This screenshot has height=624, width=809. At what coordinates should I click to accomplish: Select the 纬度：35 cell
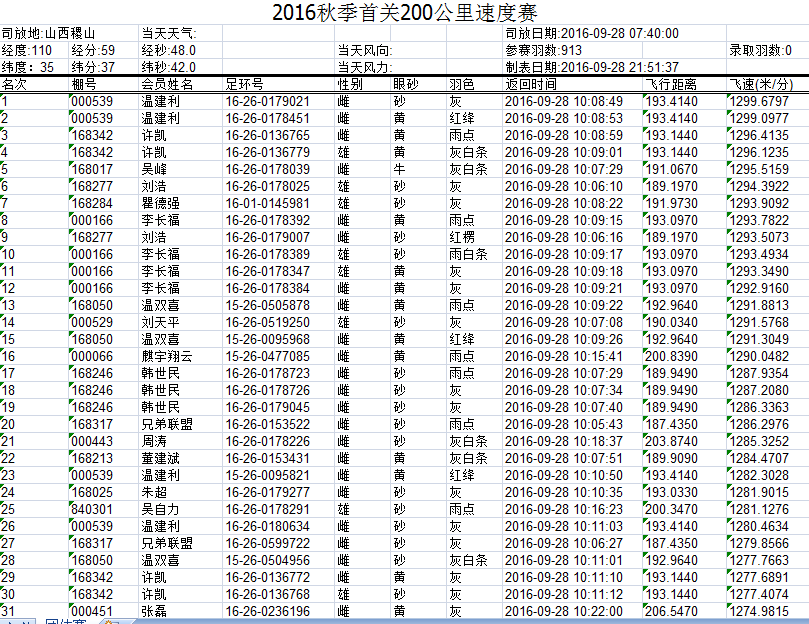pos(27,68)
